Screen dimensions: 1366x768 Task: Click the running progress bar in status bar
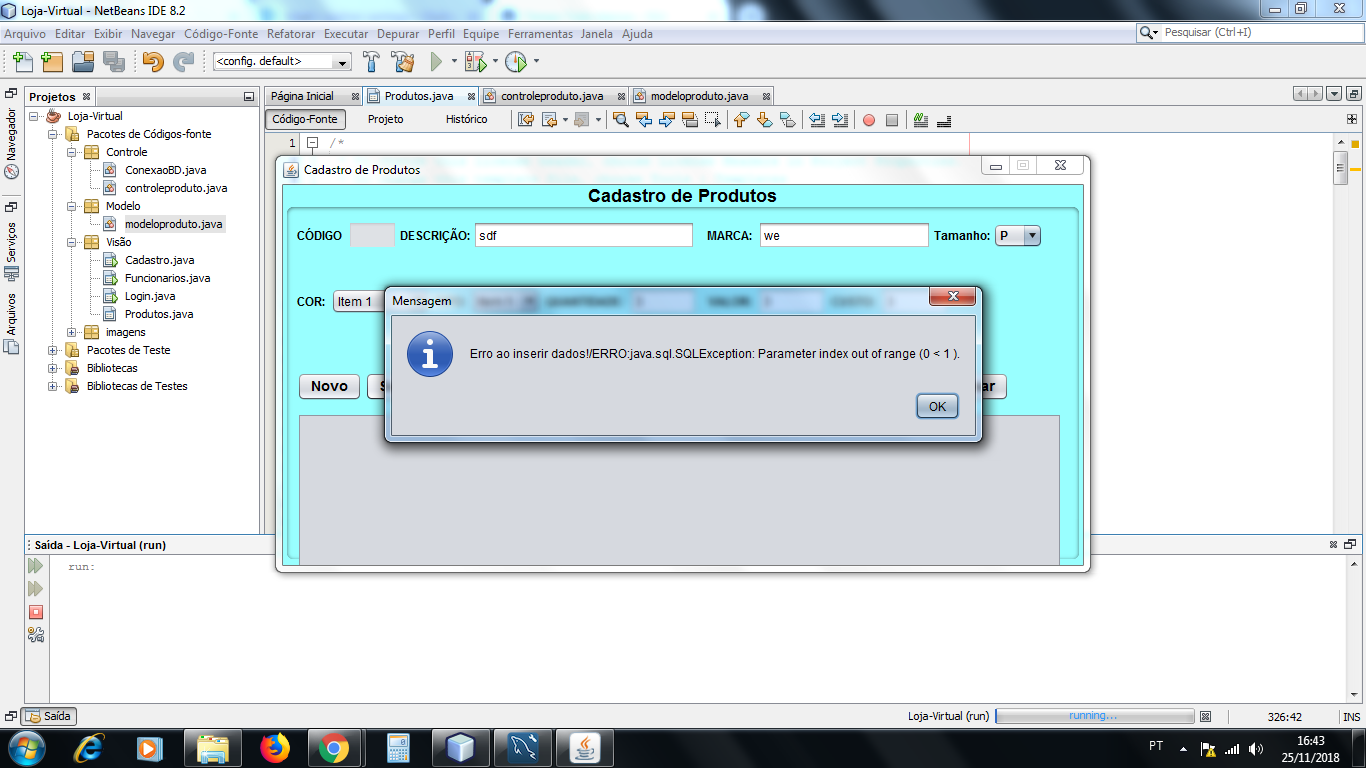(1095, 716)
